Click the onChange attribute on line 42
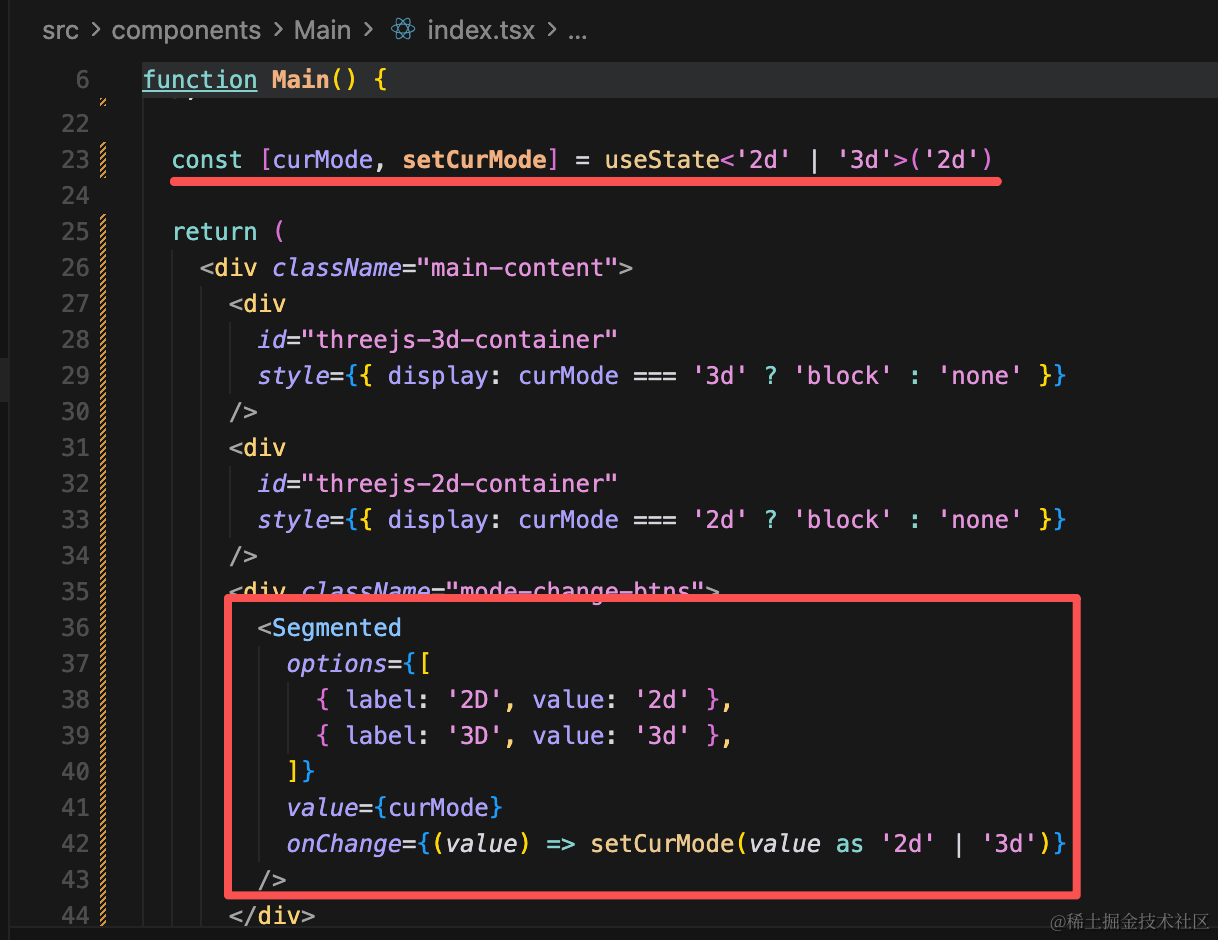Screen dimensions: 1218x940 [344, 844]
